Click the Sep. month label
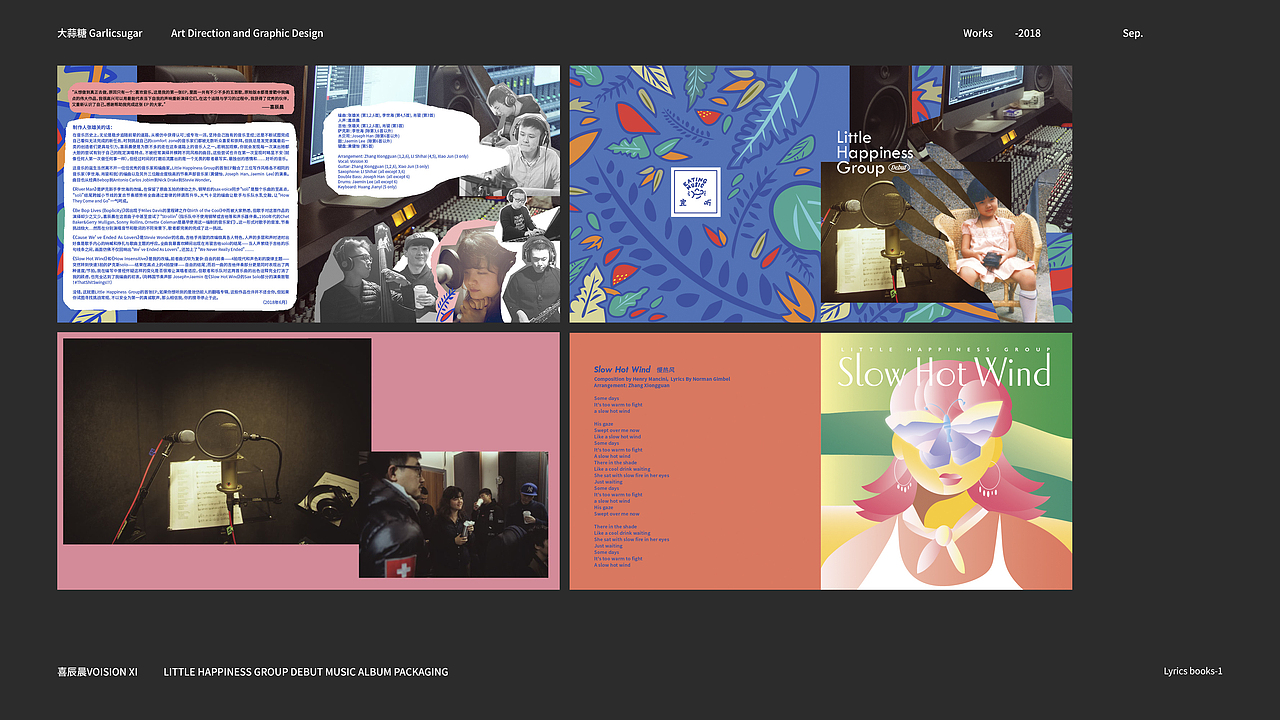Image resolution: width=1280 pixels, height=720 pixels. tap(1133, 33)
